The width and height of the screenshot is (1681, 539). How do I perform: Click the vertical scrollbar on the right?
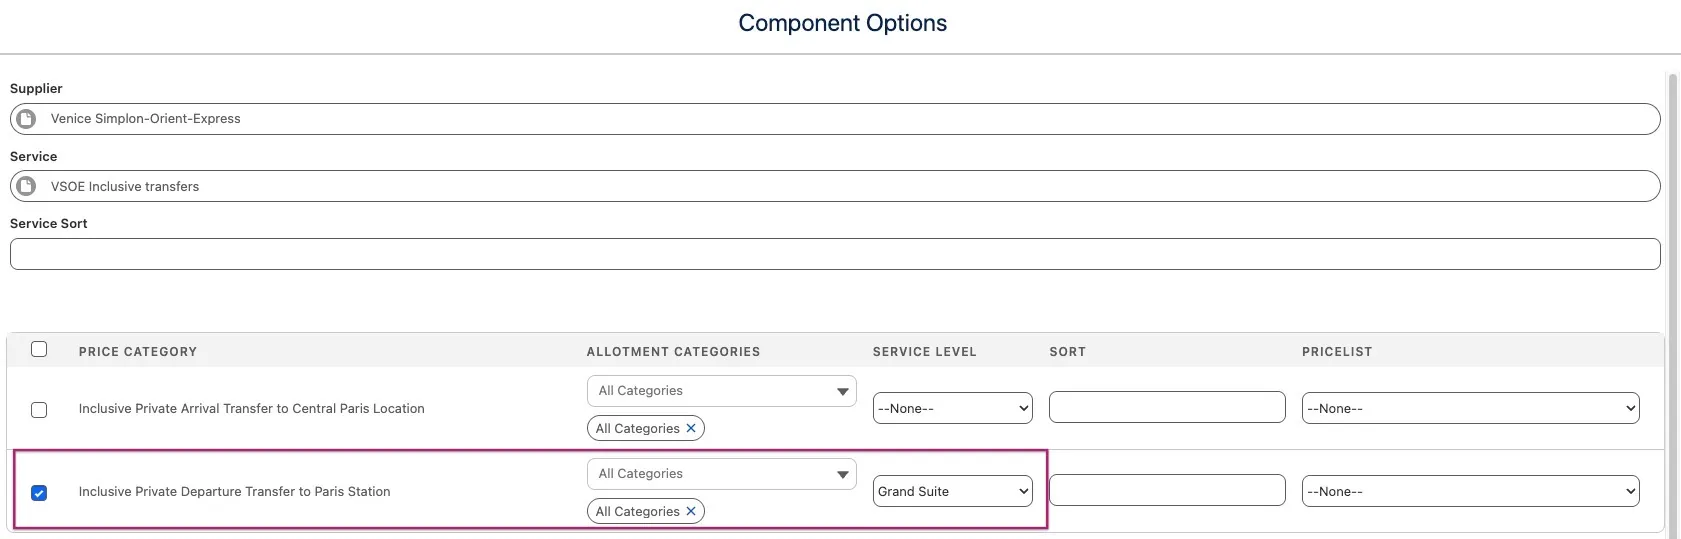point(1672,300)
